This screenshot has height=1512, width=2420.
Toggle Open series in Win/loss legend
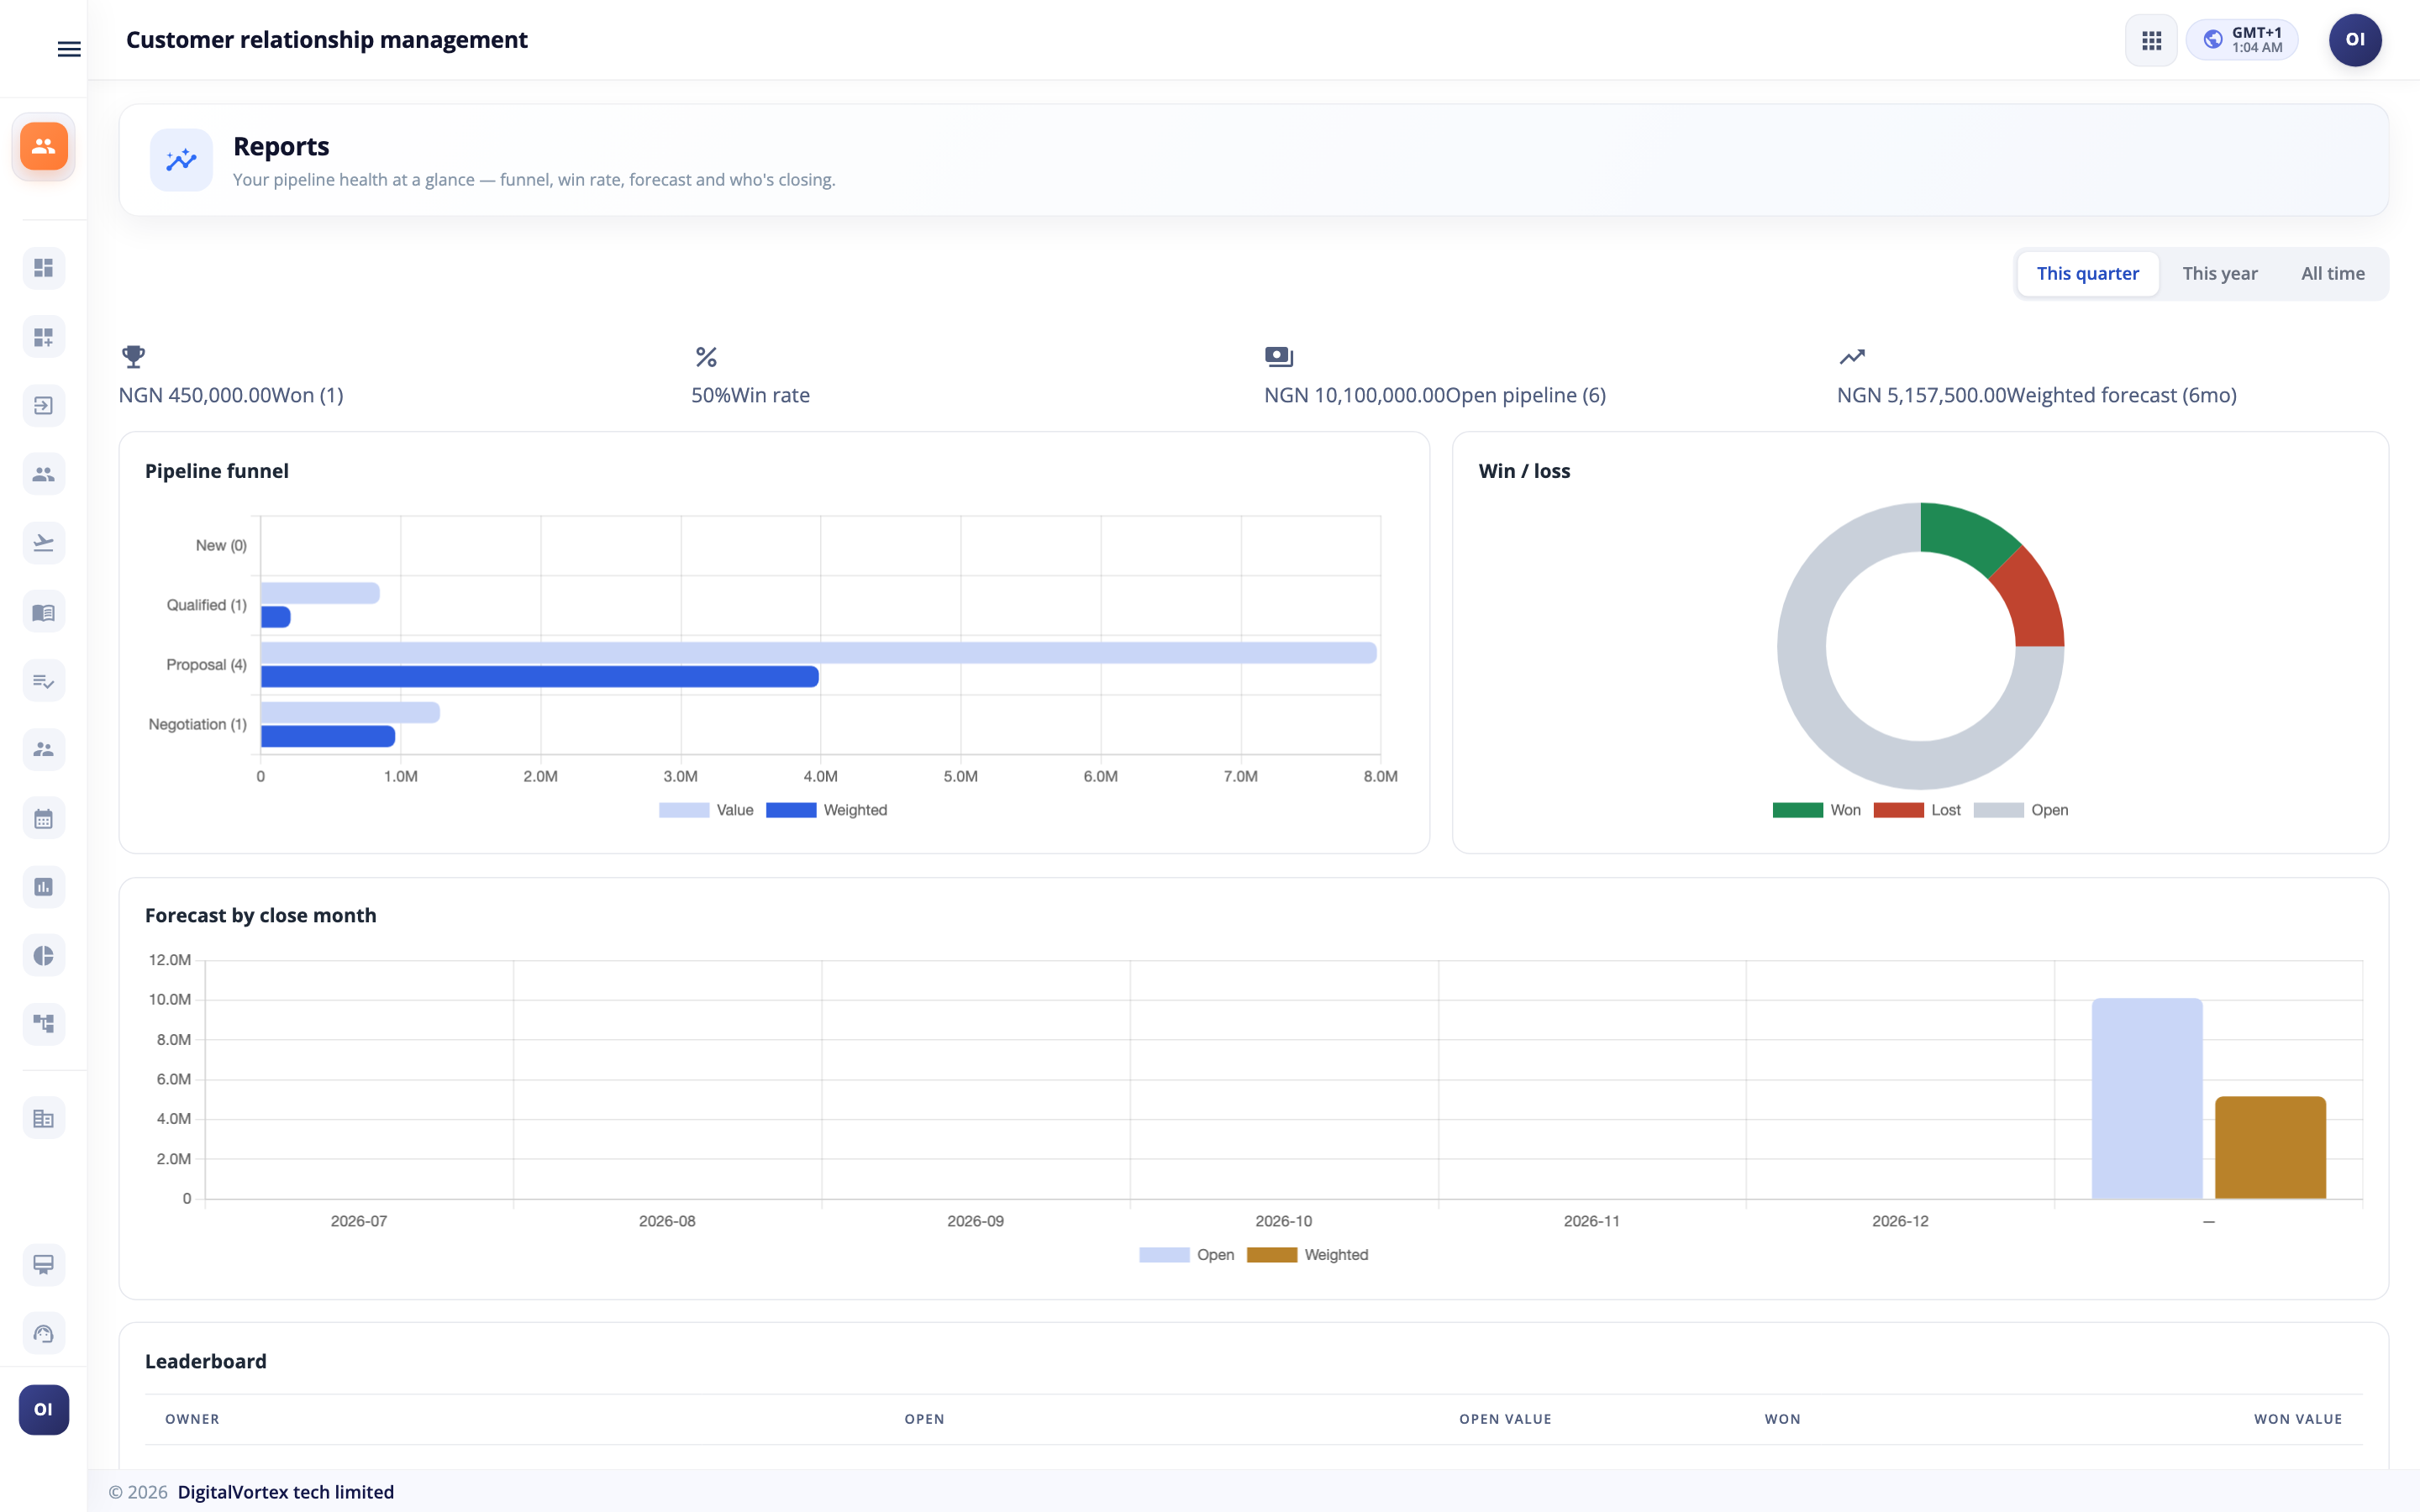click(x=2020, y=810)
